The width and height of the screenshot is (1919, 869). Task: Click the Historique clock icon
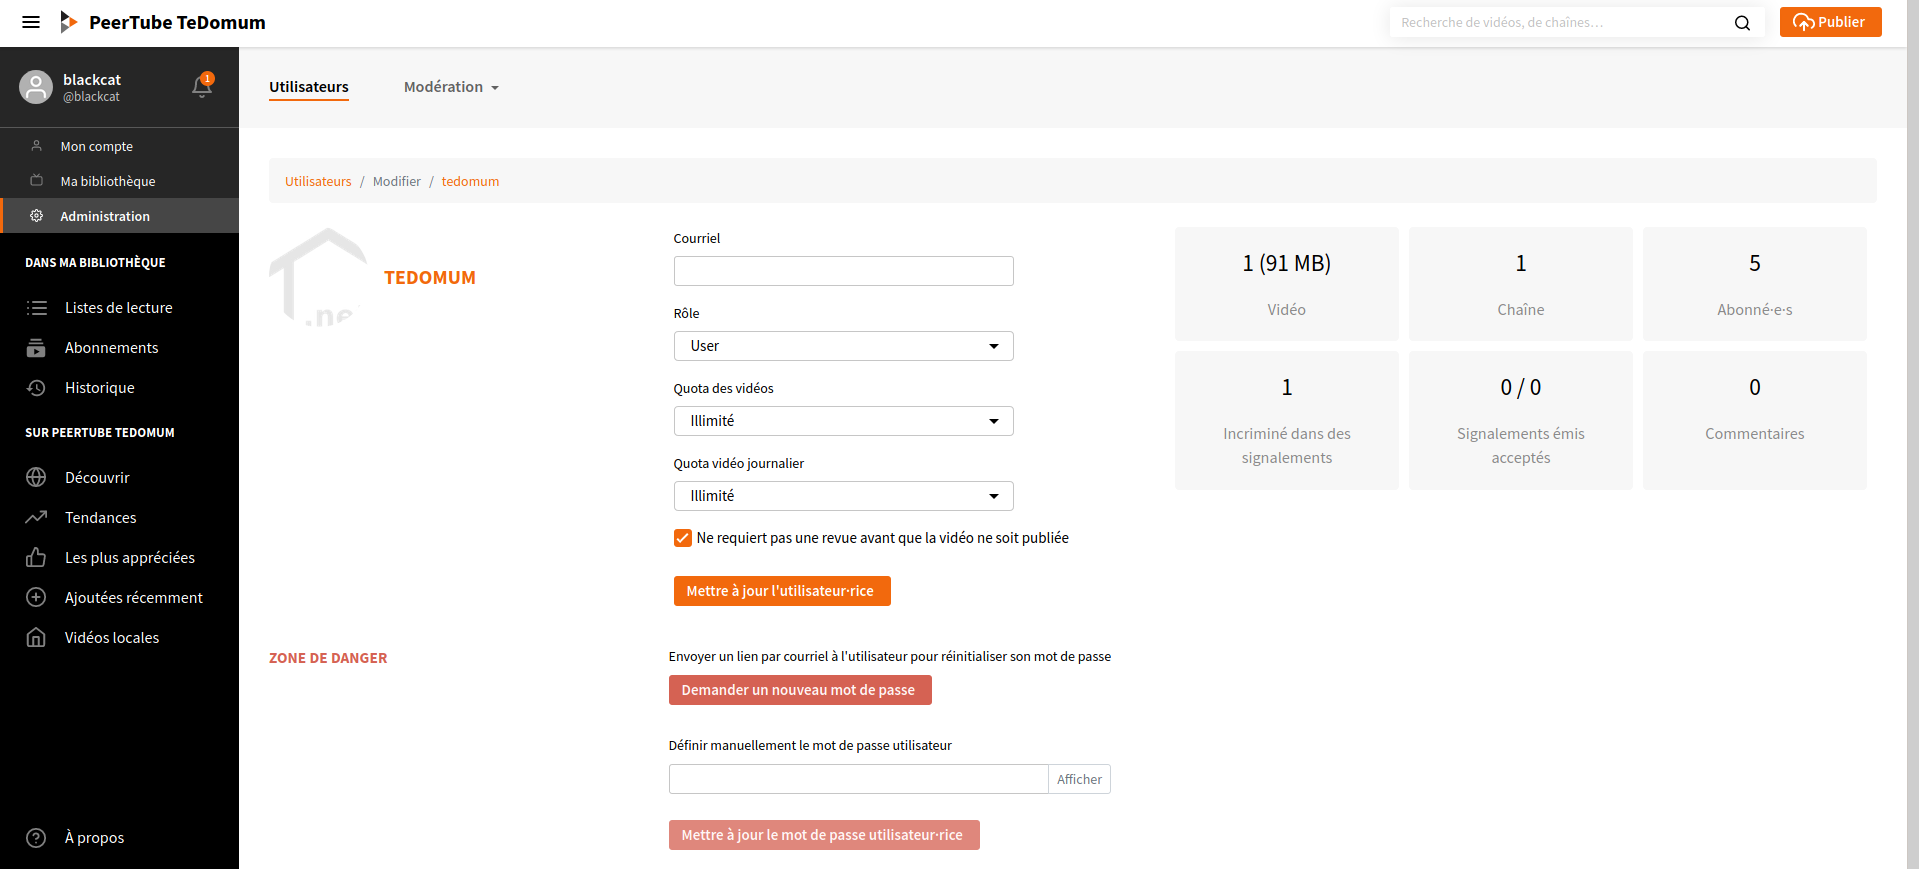point(36,388)
